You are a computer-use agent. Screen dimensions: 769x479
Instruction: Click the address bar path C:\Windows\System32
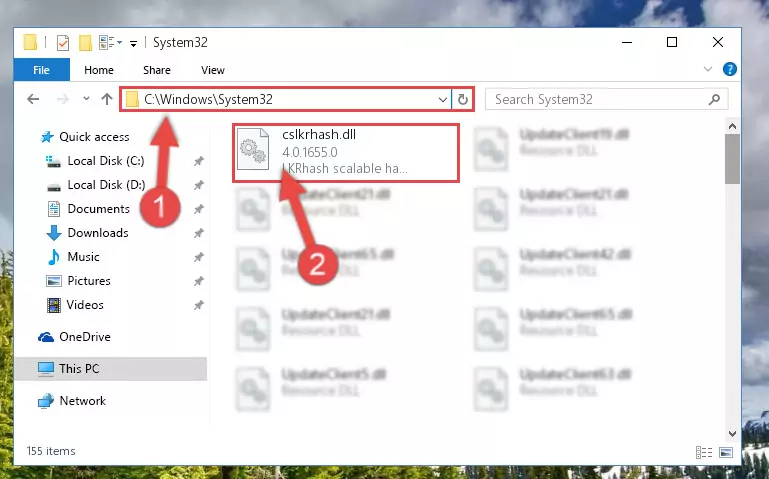(x=208, y=100)
